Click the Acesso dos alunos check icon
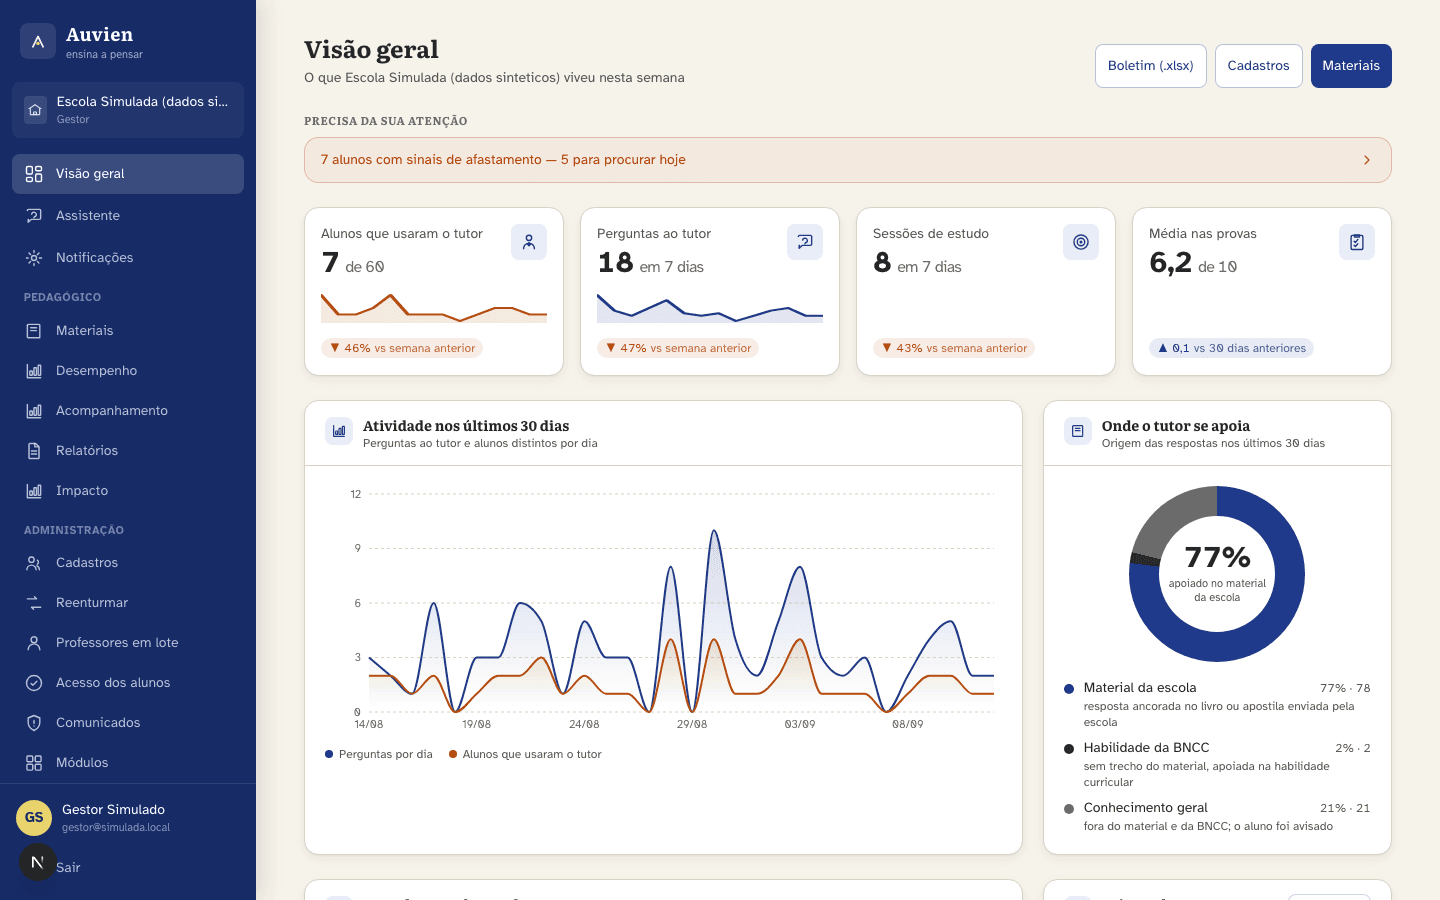 pos(34,683)
